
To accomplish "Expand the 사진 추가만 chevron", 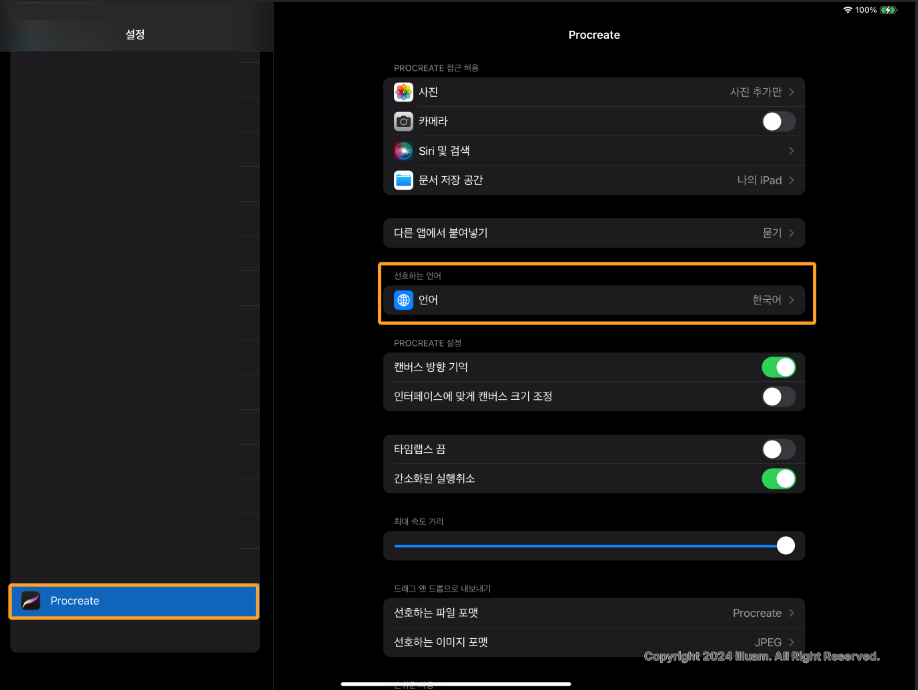I will point(791,92).
